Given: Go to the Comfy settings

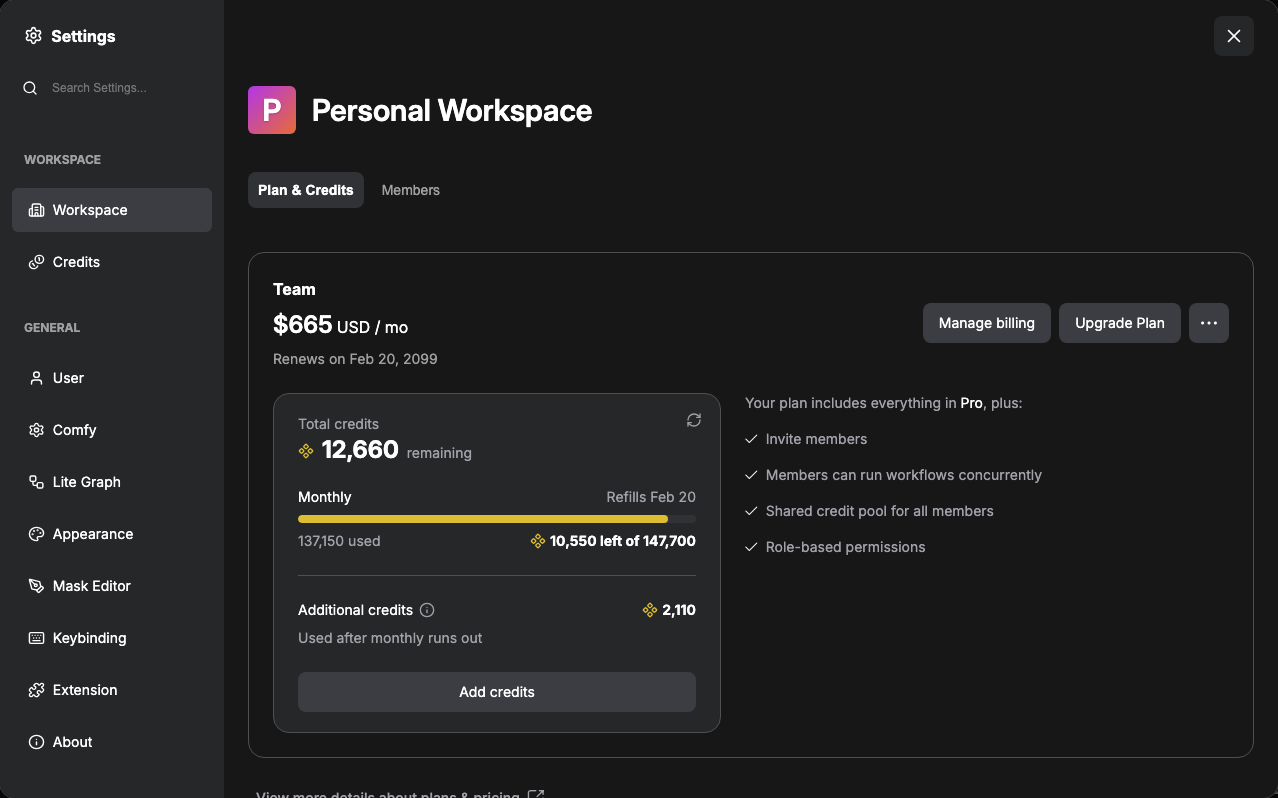Looking at the screenshot, I should coord(112,430).
